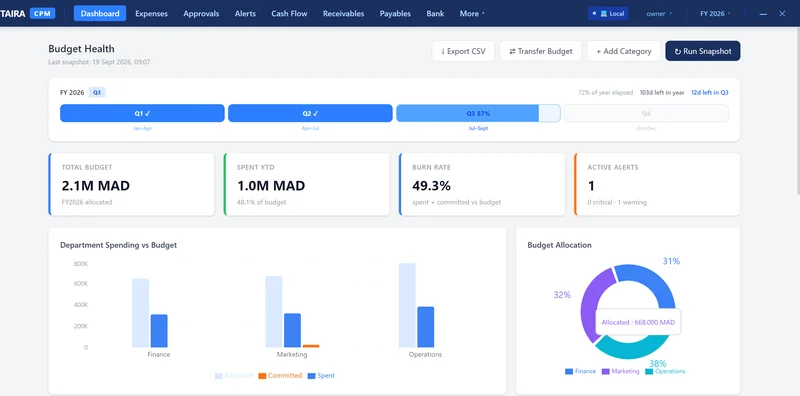Open the Total Budget card

[132, 184]
